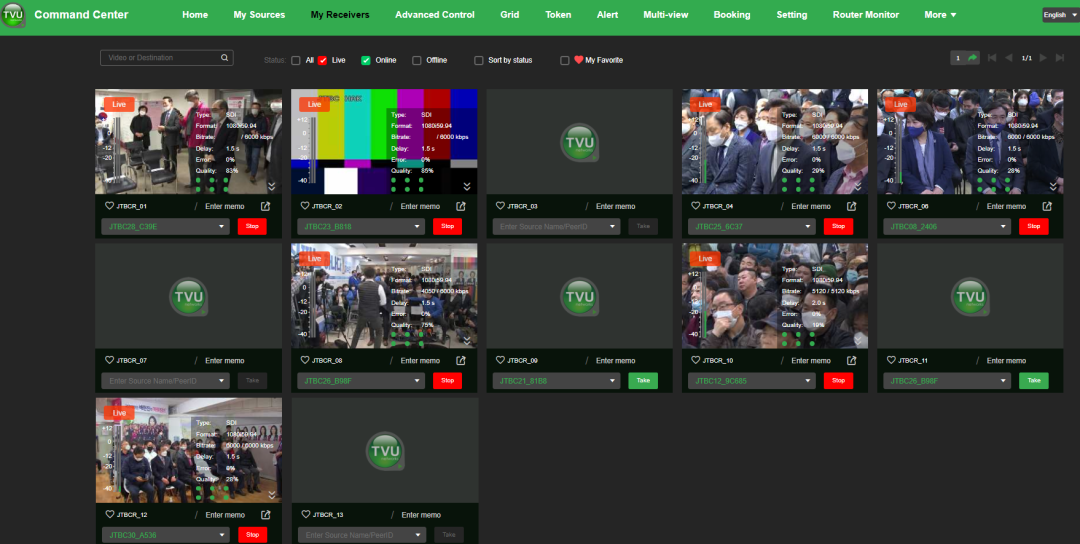The image size is (1080, 544).
Task: Enable My Favorite filter checkbox
Action: (565, 61)
